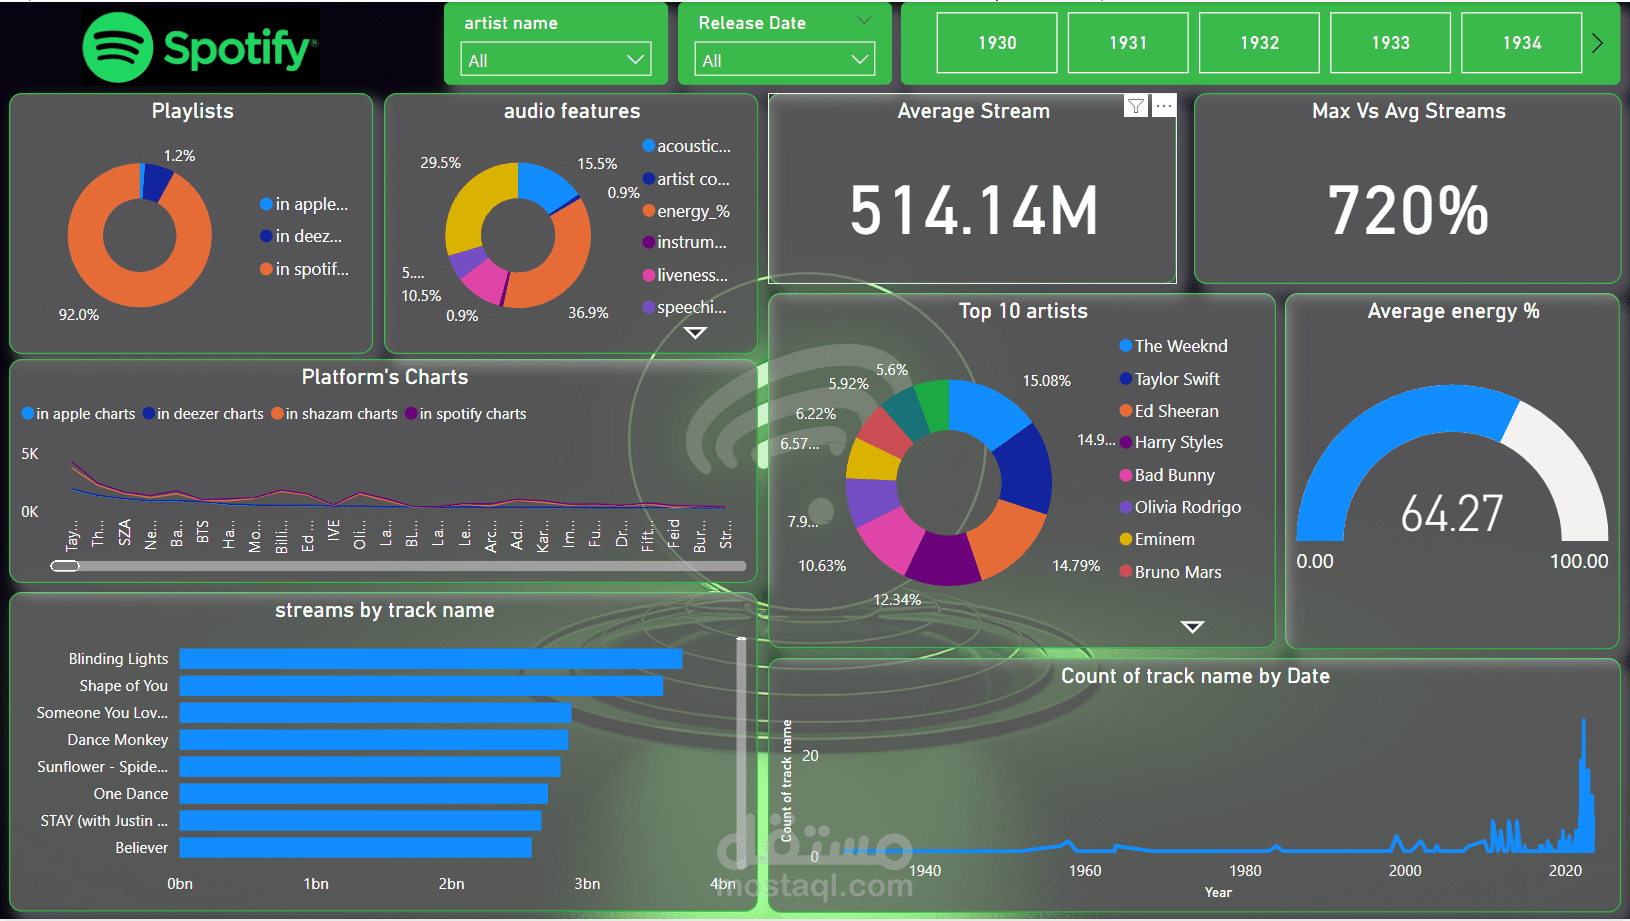
Task: Highlight Eminem in Top 10 artists legend
Action: pos(1157,539)
